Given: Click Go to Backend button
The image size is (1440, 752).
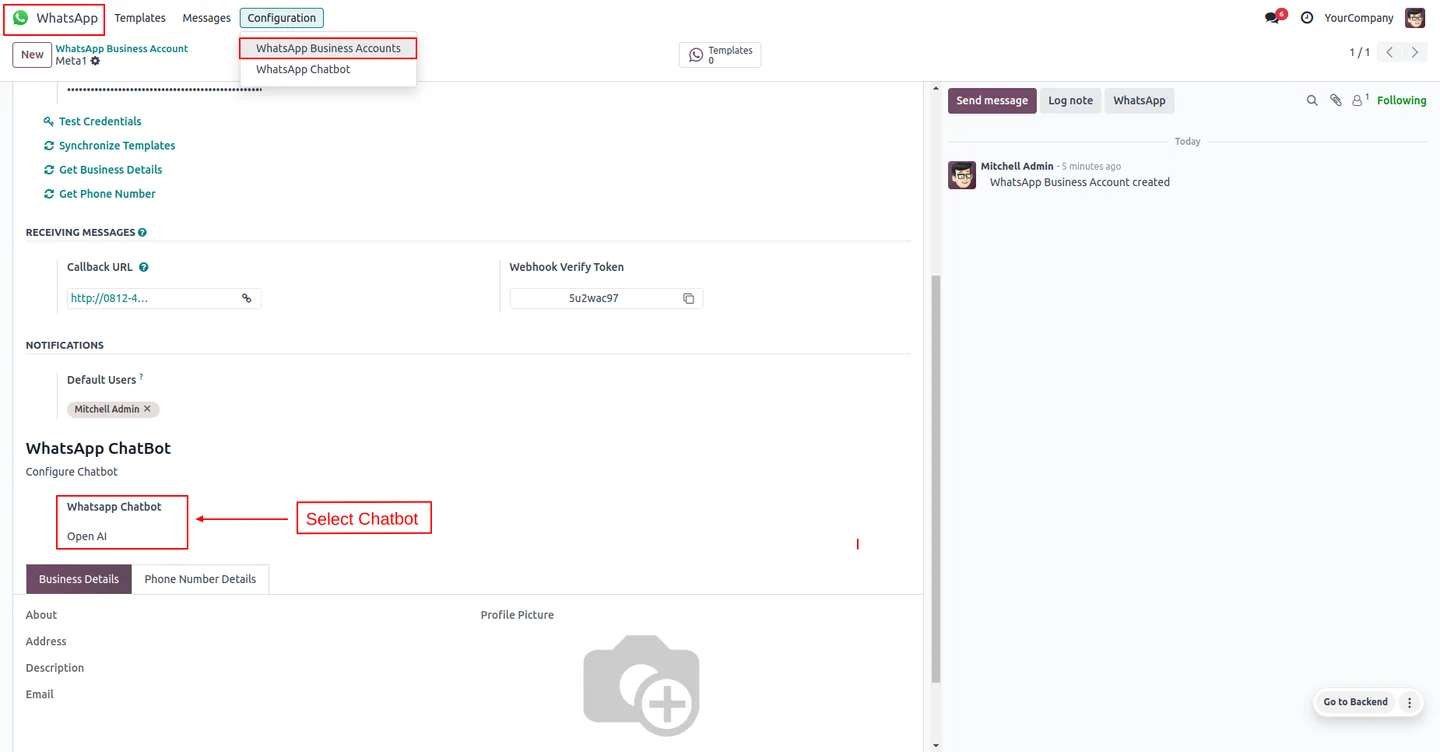Looking at the screenshot, I should [1355, 702].
